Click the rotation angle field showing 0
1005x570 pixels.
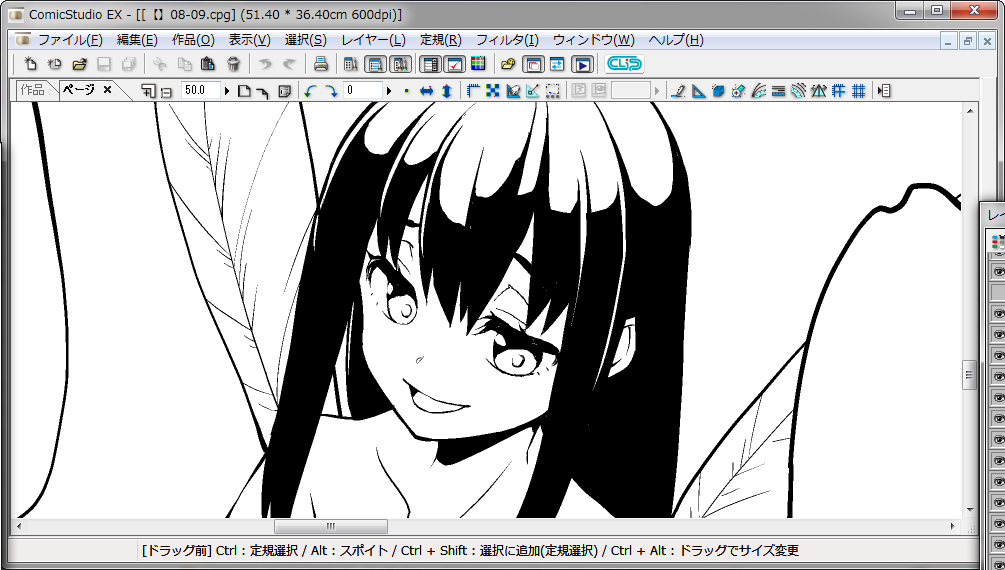(363, 91)
